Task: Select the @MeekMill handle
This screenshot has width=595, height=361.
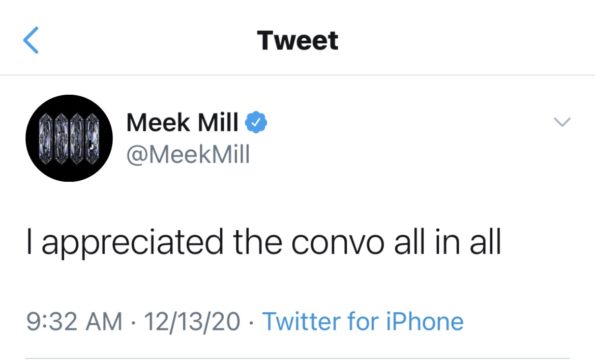Action: tap(188, 154)
